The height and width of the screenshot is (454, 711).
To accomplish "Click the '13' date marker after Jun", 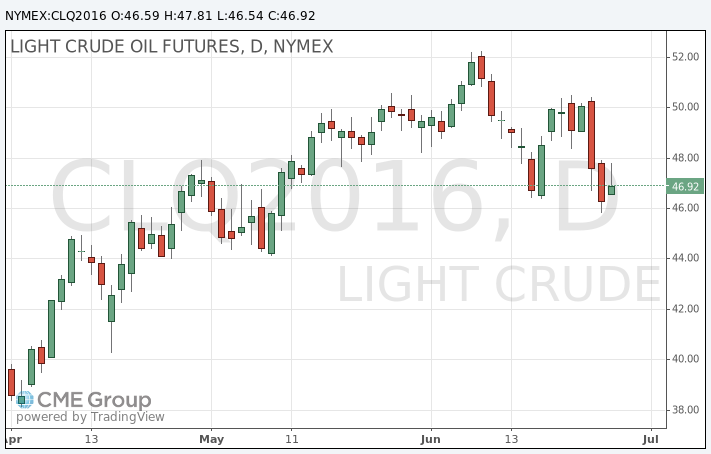I will [x=511, y=439].
